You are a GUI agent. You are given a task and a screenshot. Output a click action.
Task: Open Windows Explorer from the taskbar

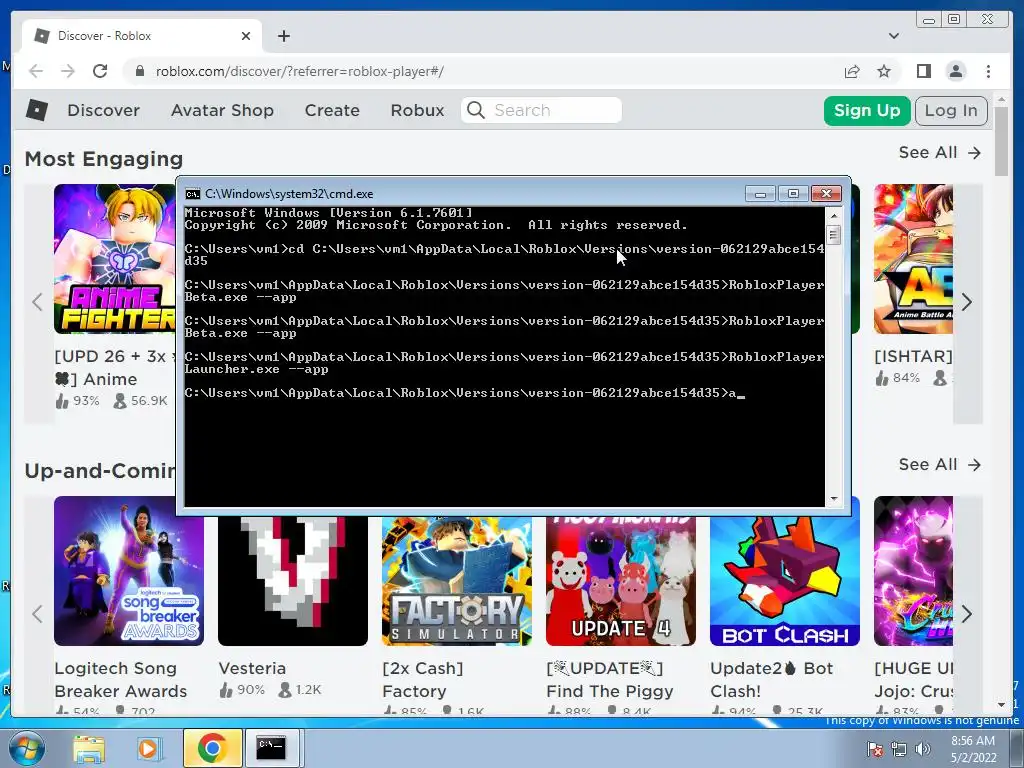89,748
